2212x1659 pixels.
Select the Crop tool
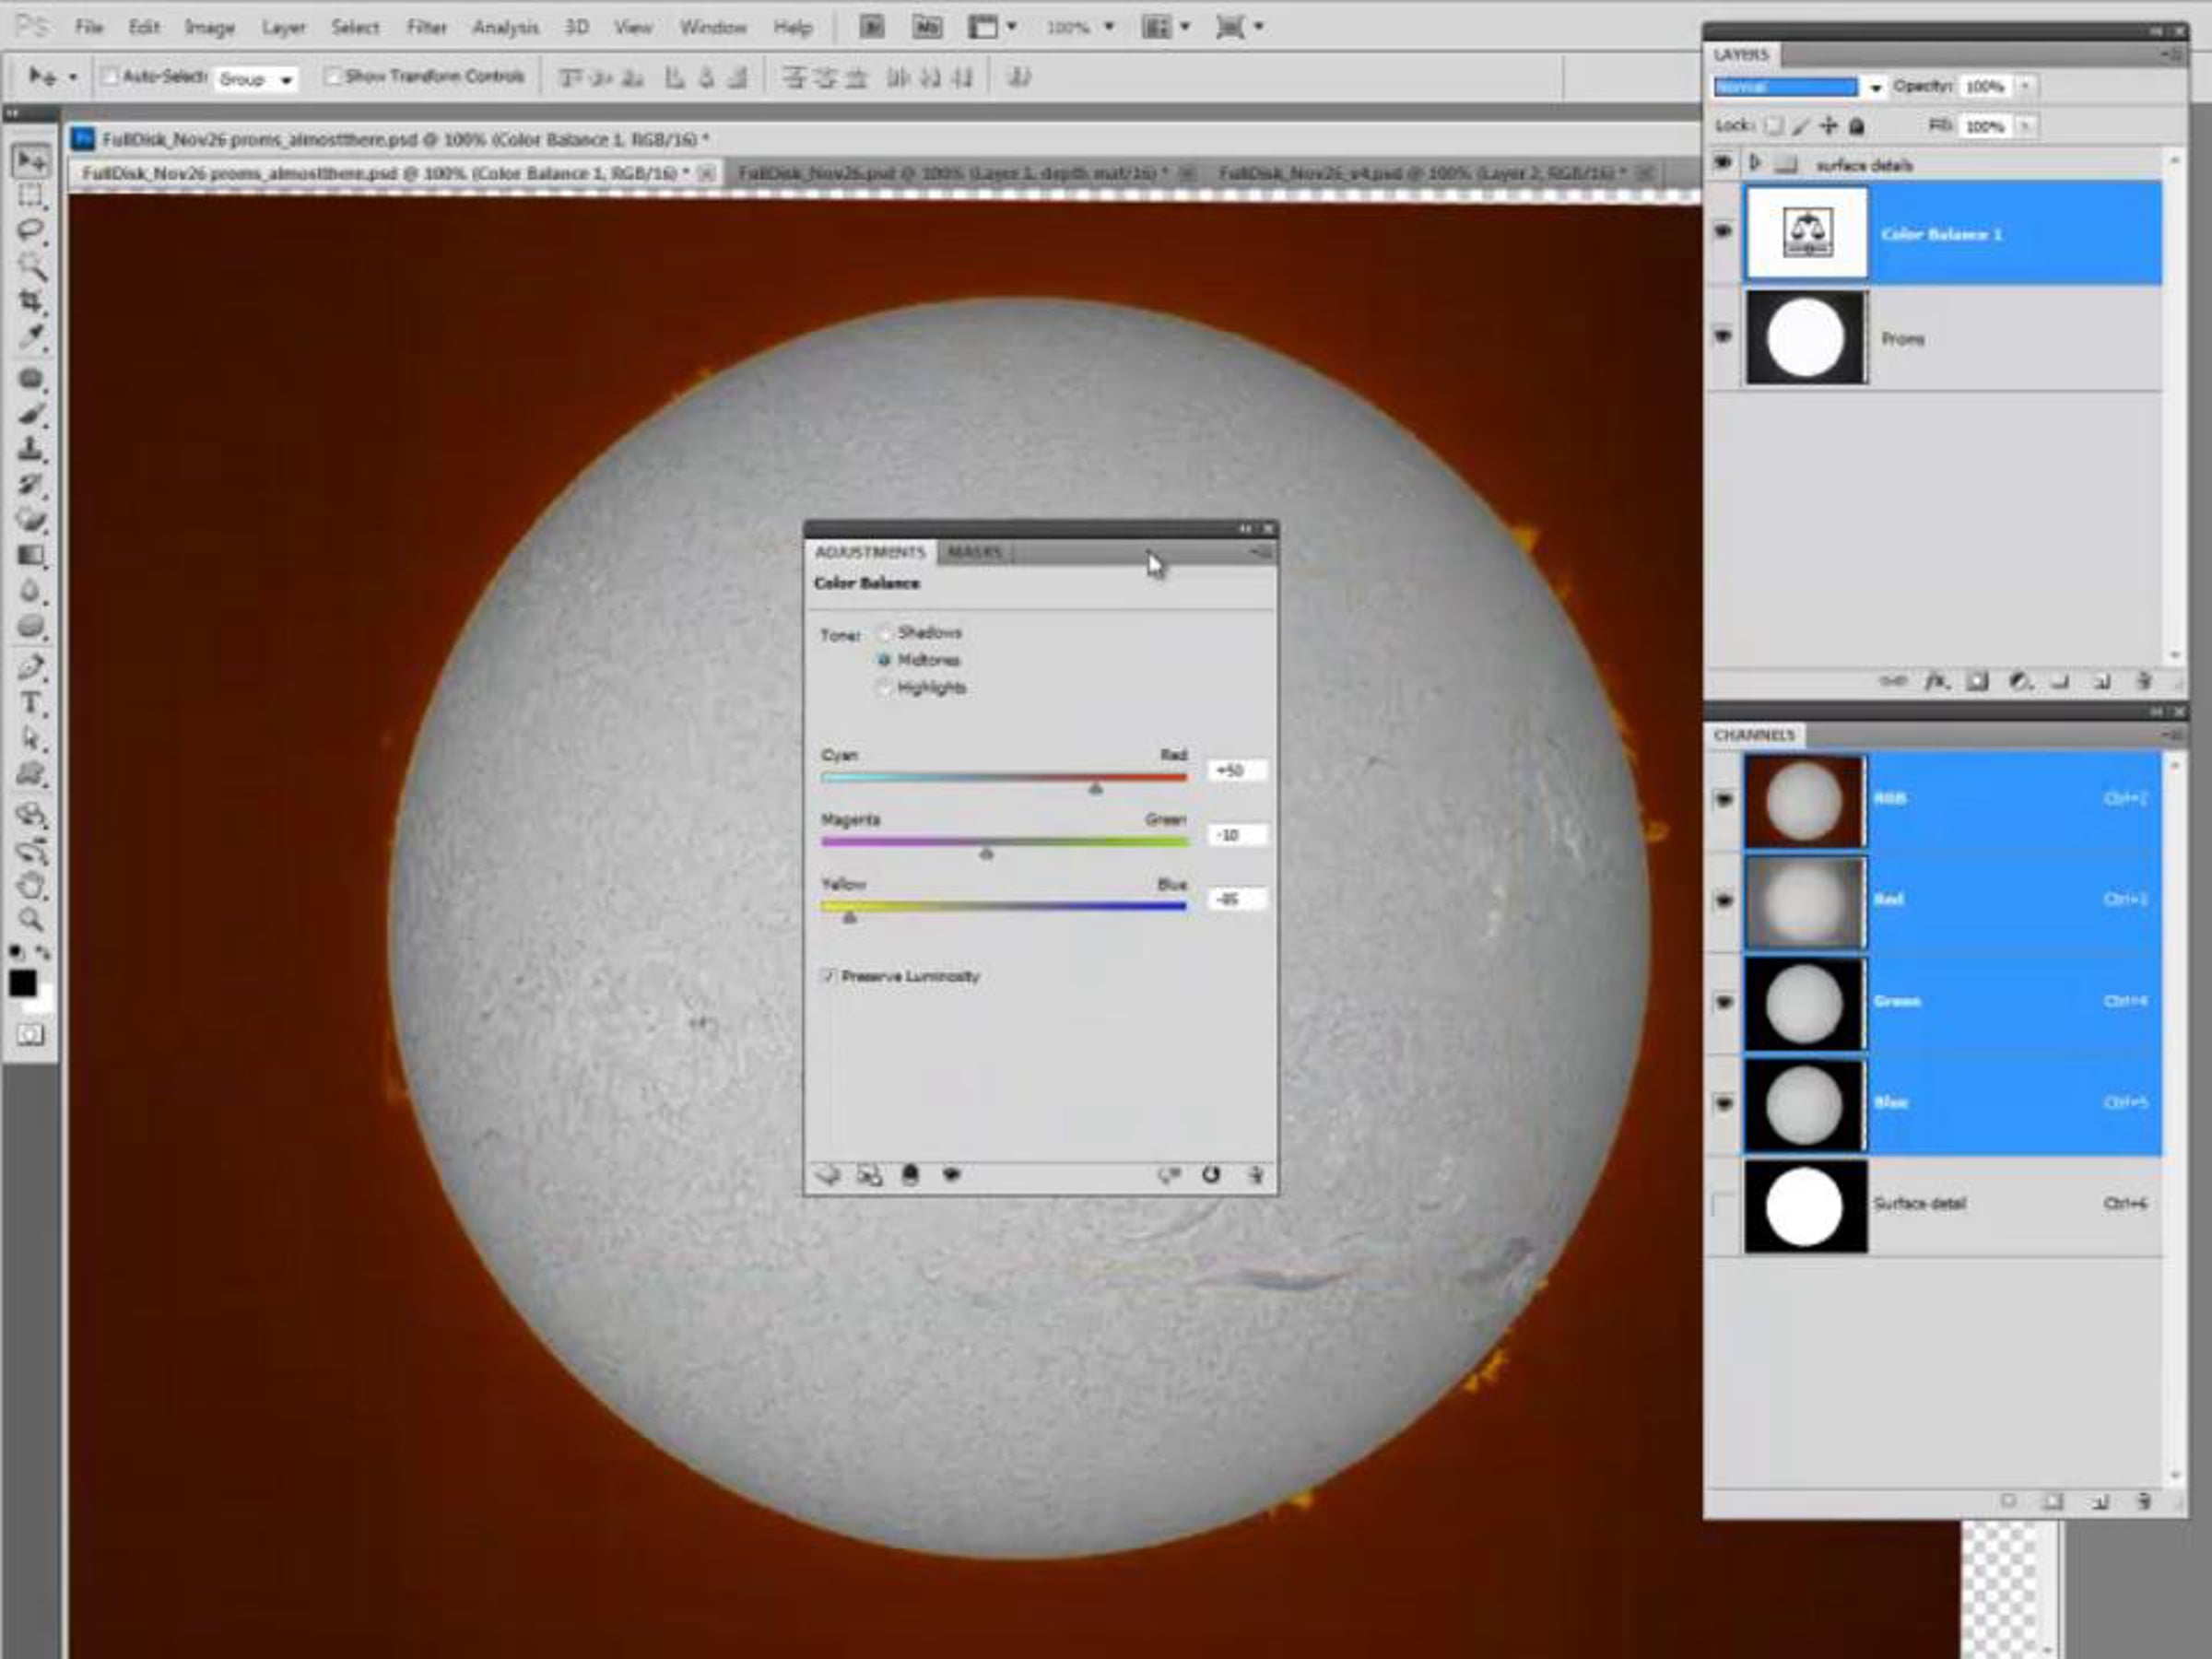[x=30, y=300]
